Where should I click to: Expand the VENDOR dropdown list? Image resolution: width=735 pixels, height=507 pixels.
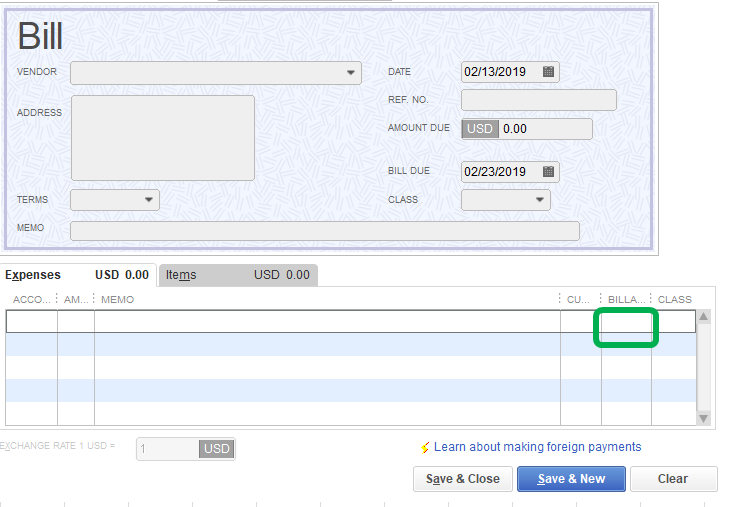click(350, 73)
